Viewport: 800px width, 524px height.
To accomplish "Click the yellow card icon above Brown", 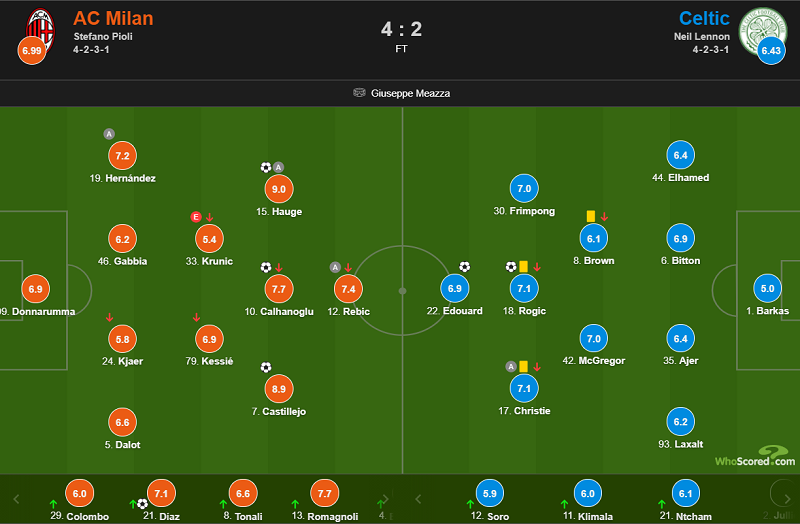I will coord(591,215).
